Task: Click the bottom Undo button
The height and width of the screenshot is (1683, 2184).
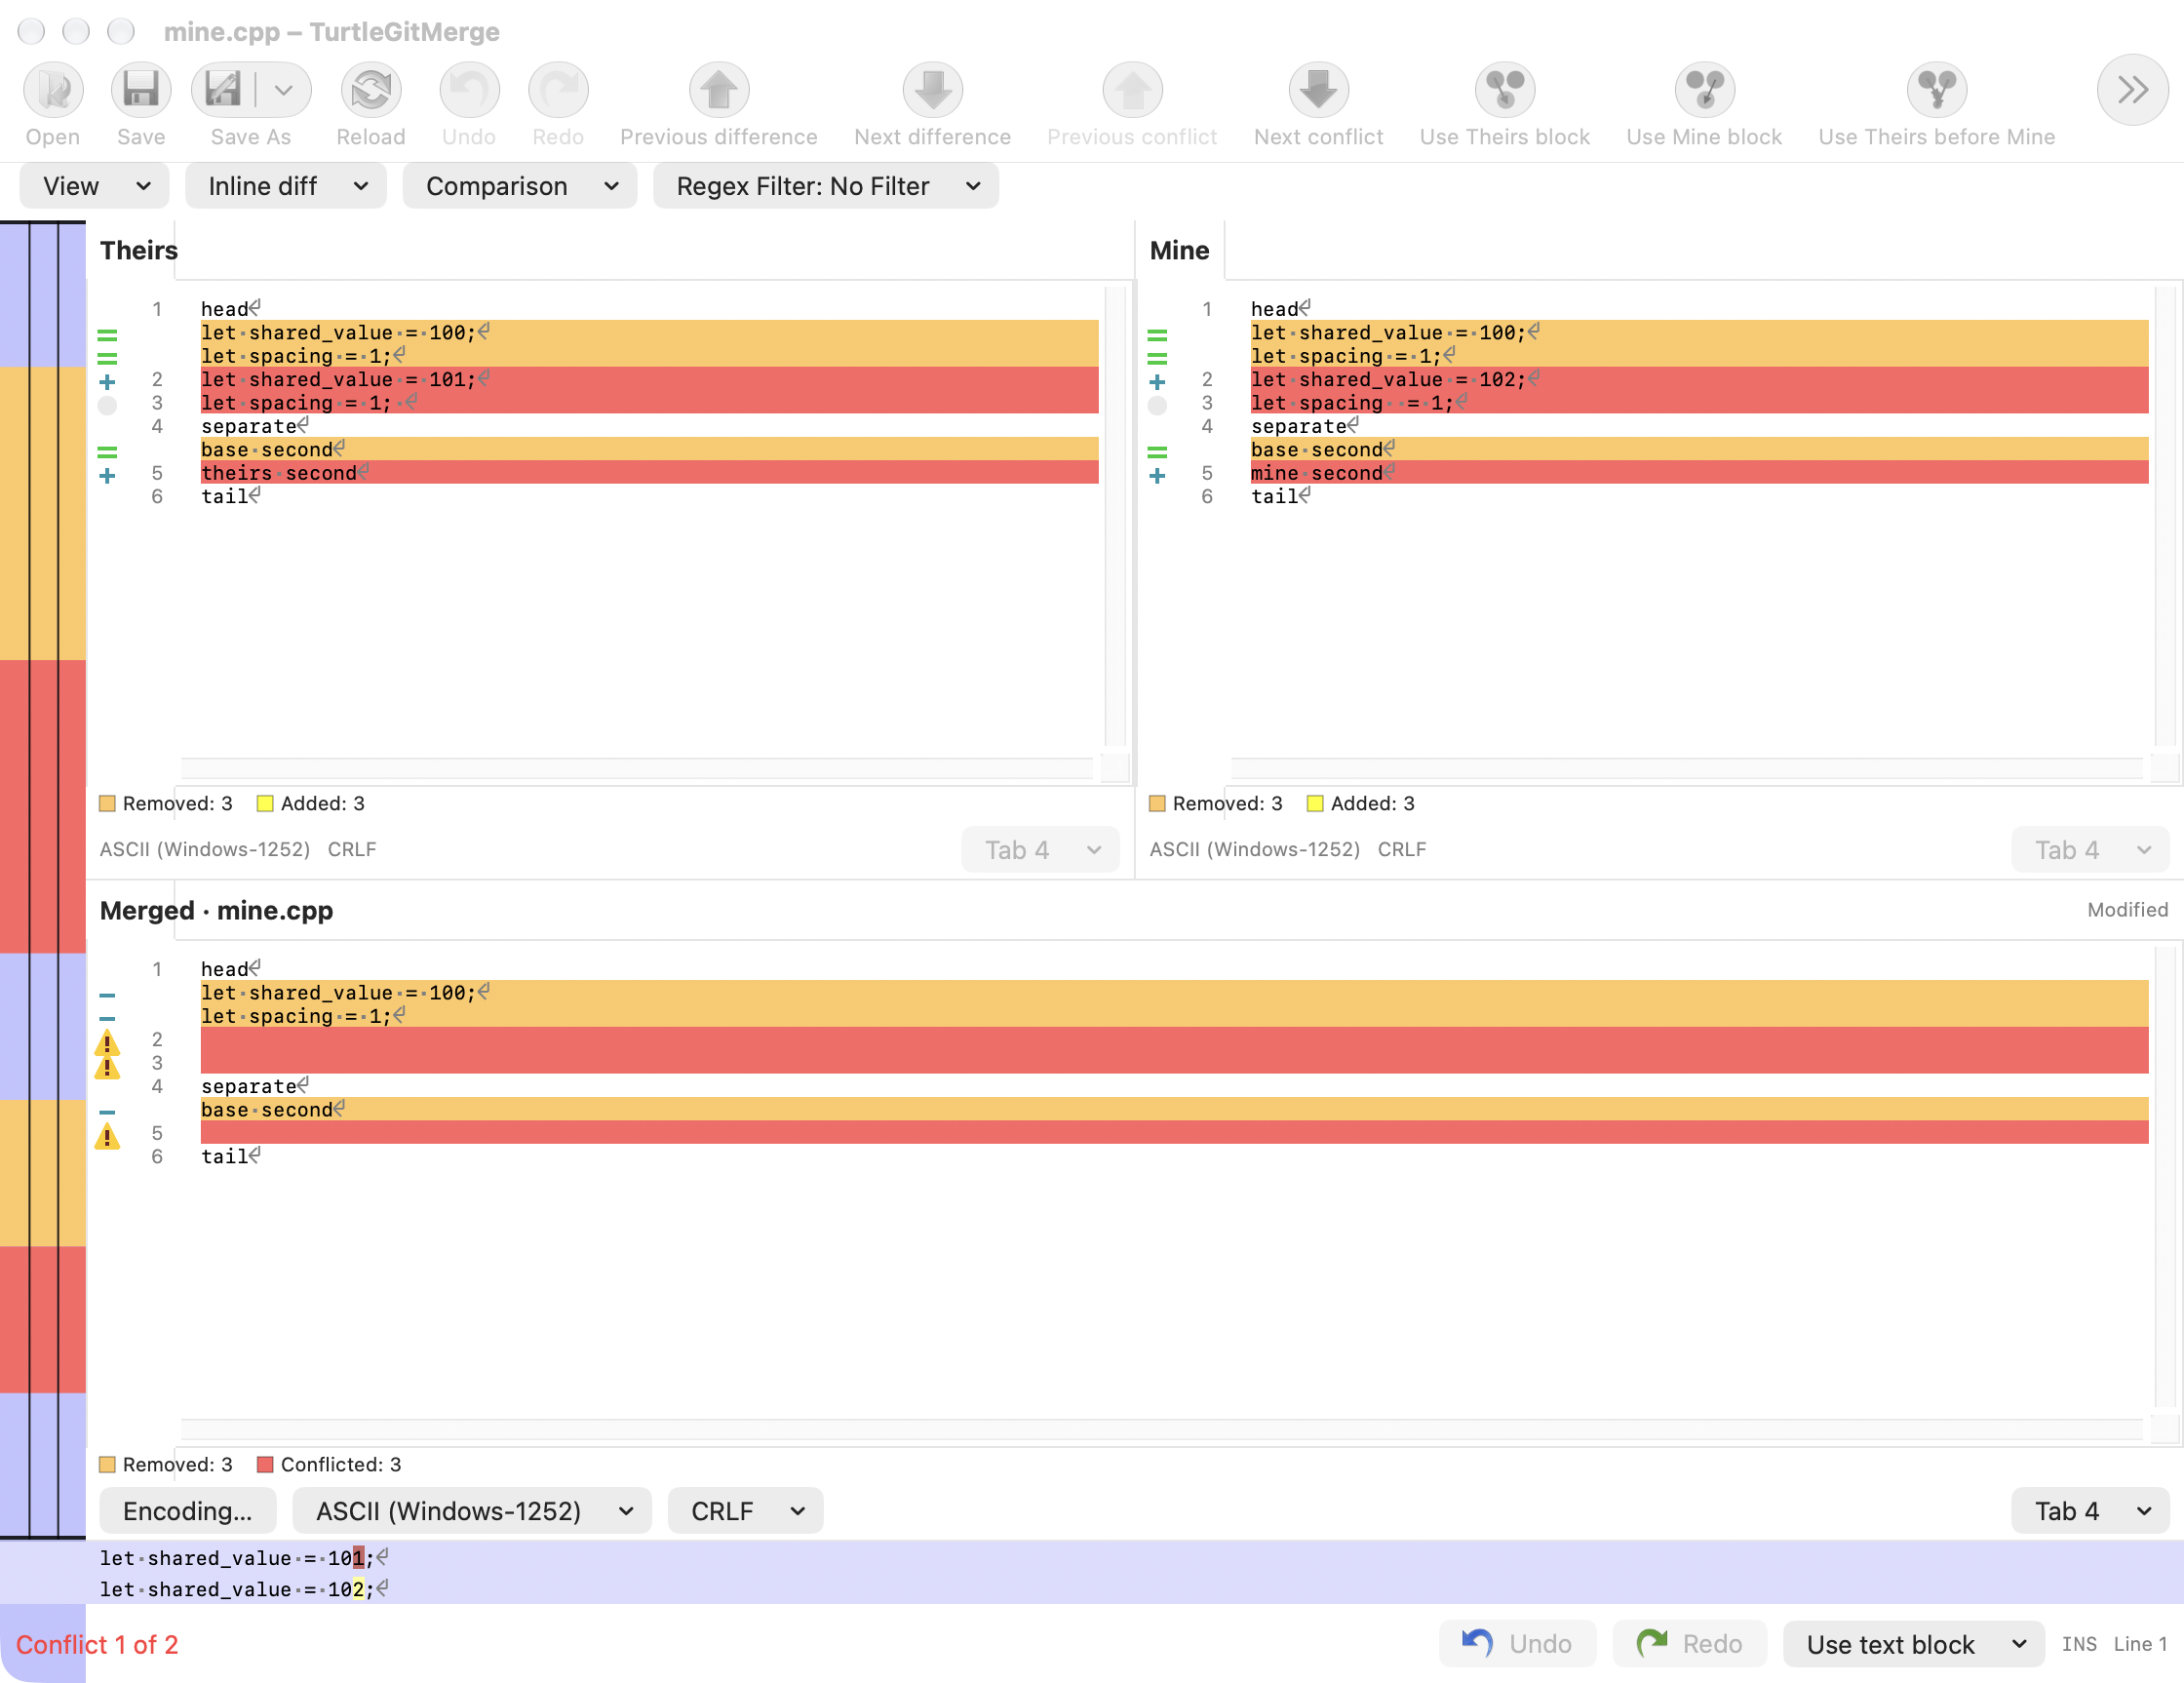Action: (x=1517, y=1644)
